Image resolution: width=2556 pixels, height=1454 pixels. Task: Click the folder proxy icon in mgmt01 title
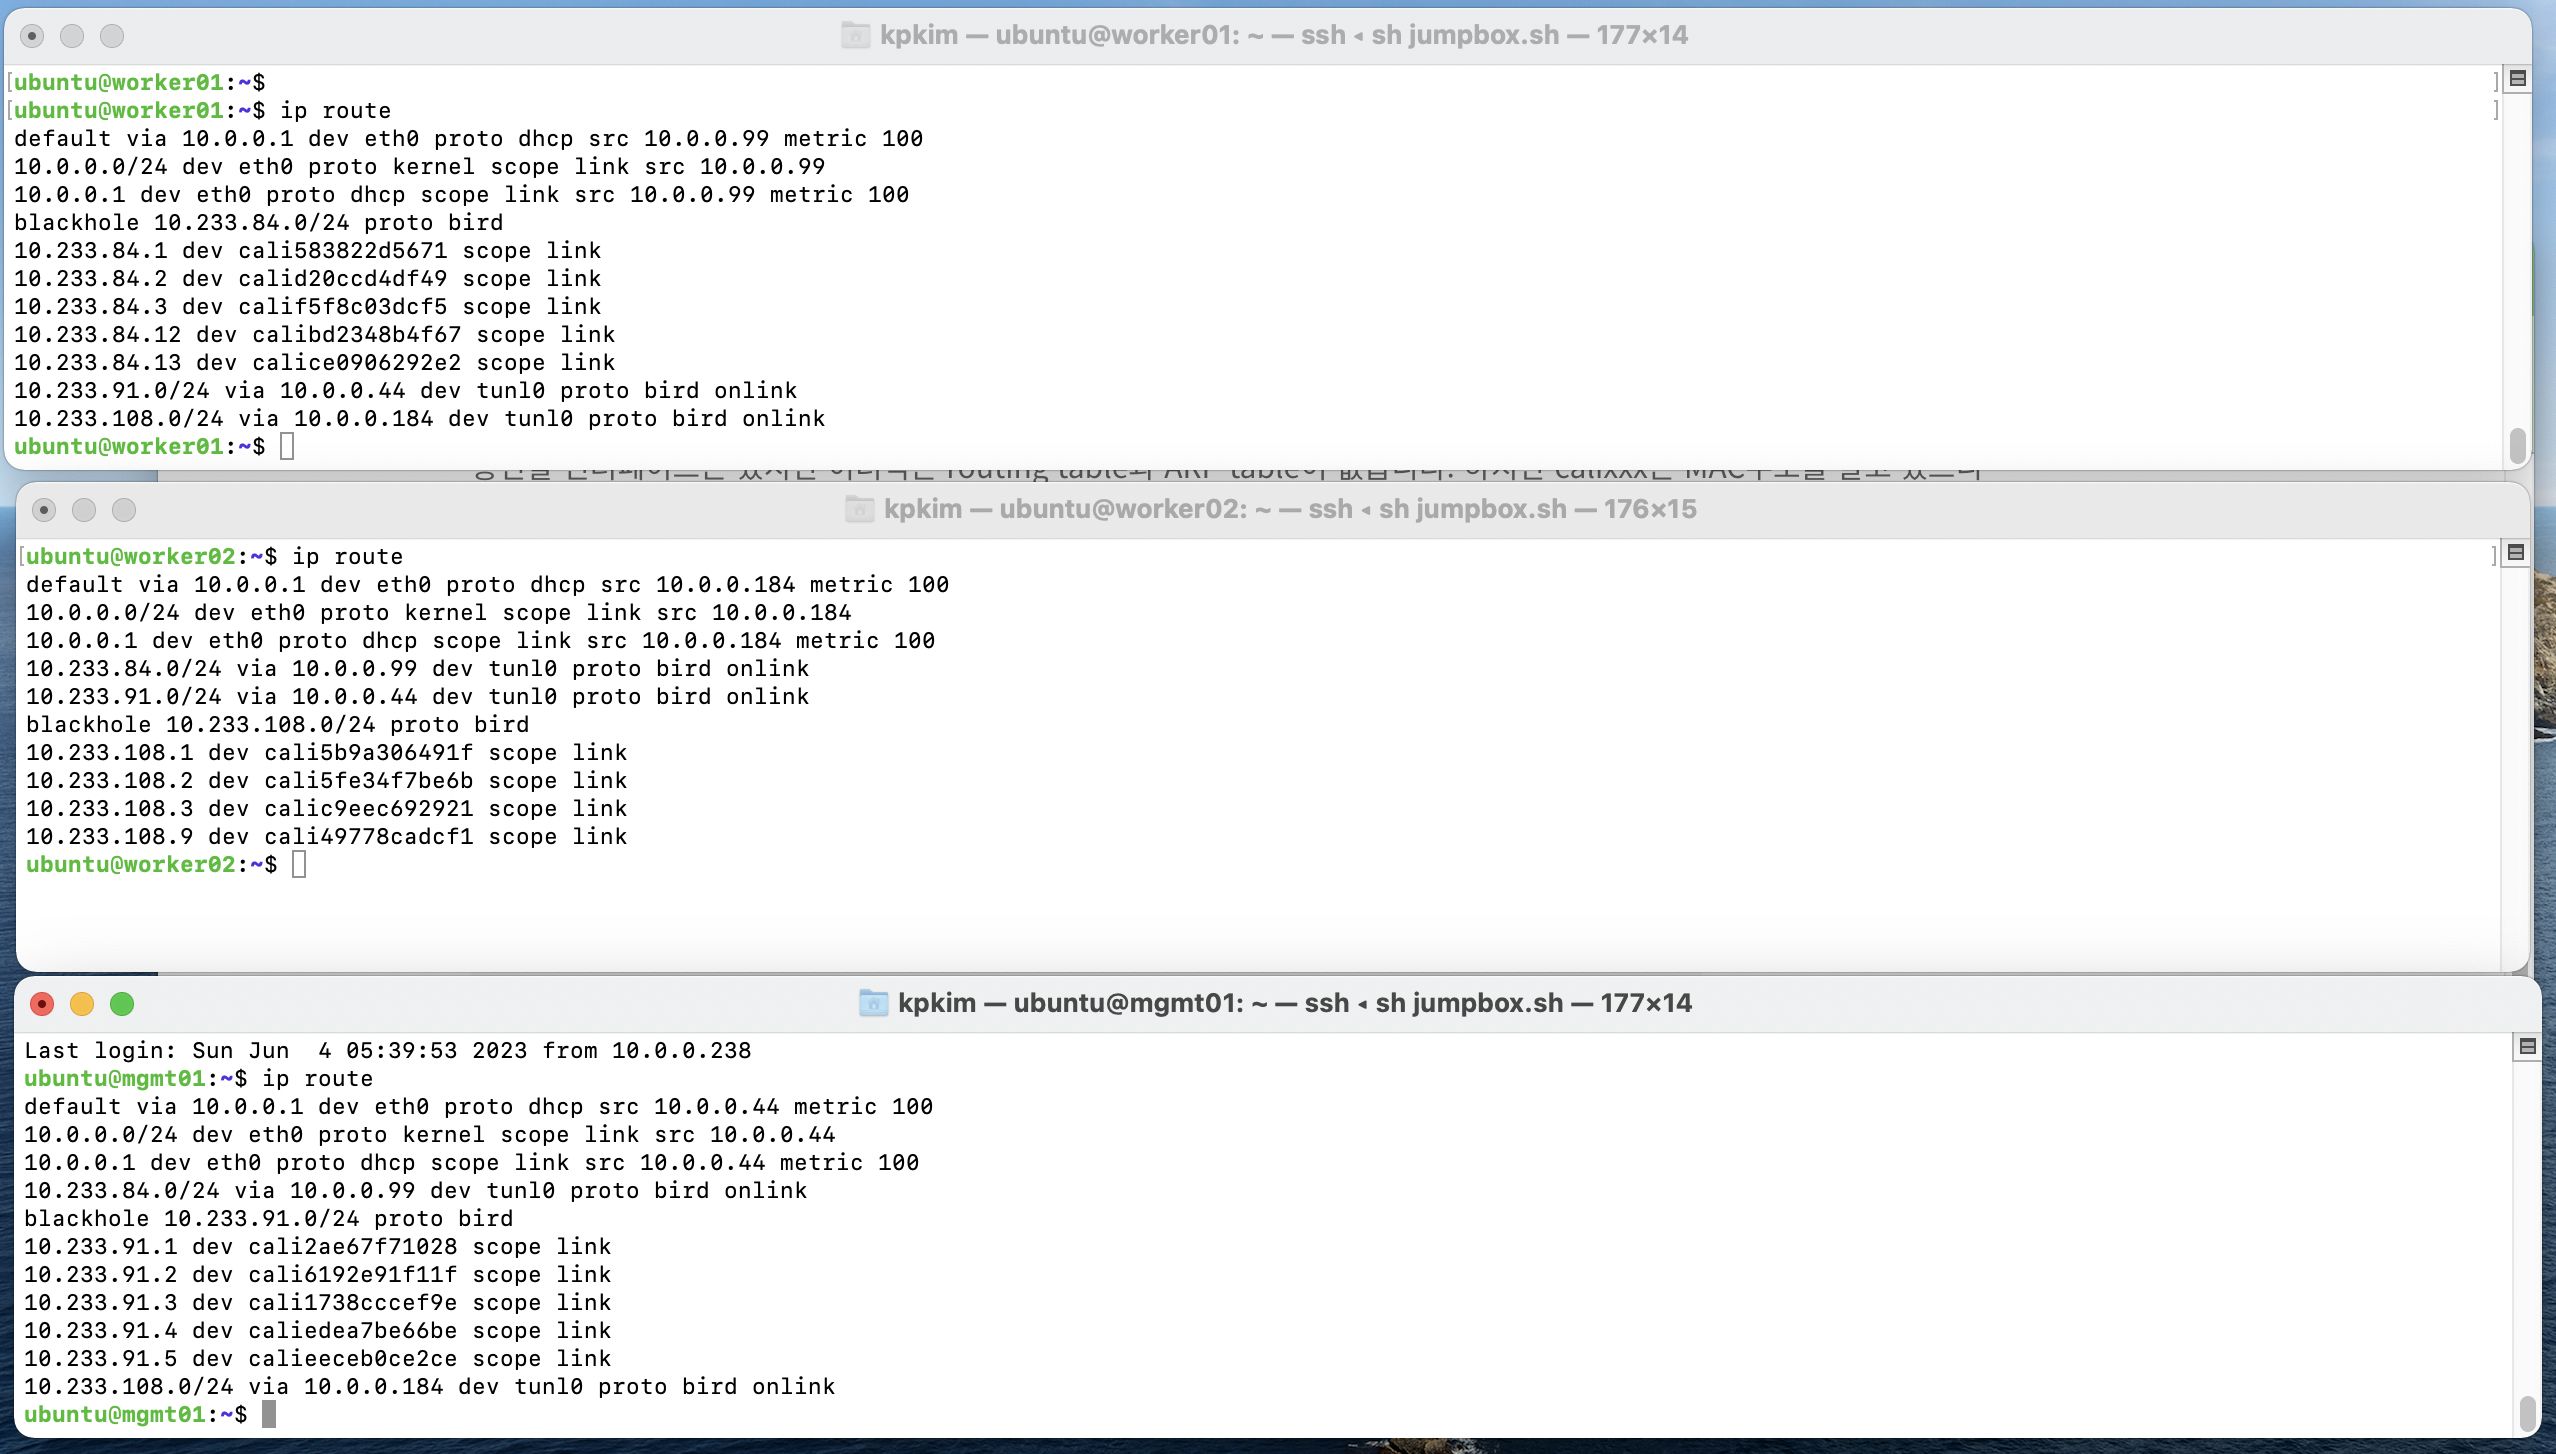coord(873,1003)
